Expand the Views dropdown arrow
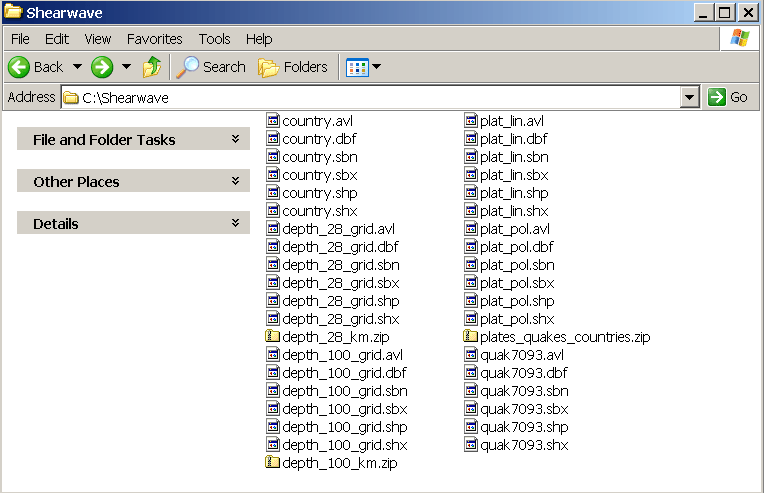This screenshot has width=764, height=493. click(x=377, y=67)
